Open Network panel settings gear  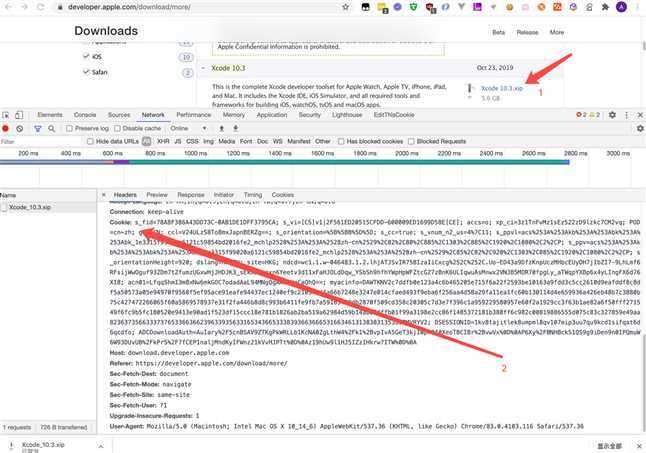[x=640, y=128]
